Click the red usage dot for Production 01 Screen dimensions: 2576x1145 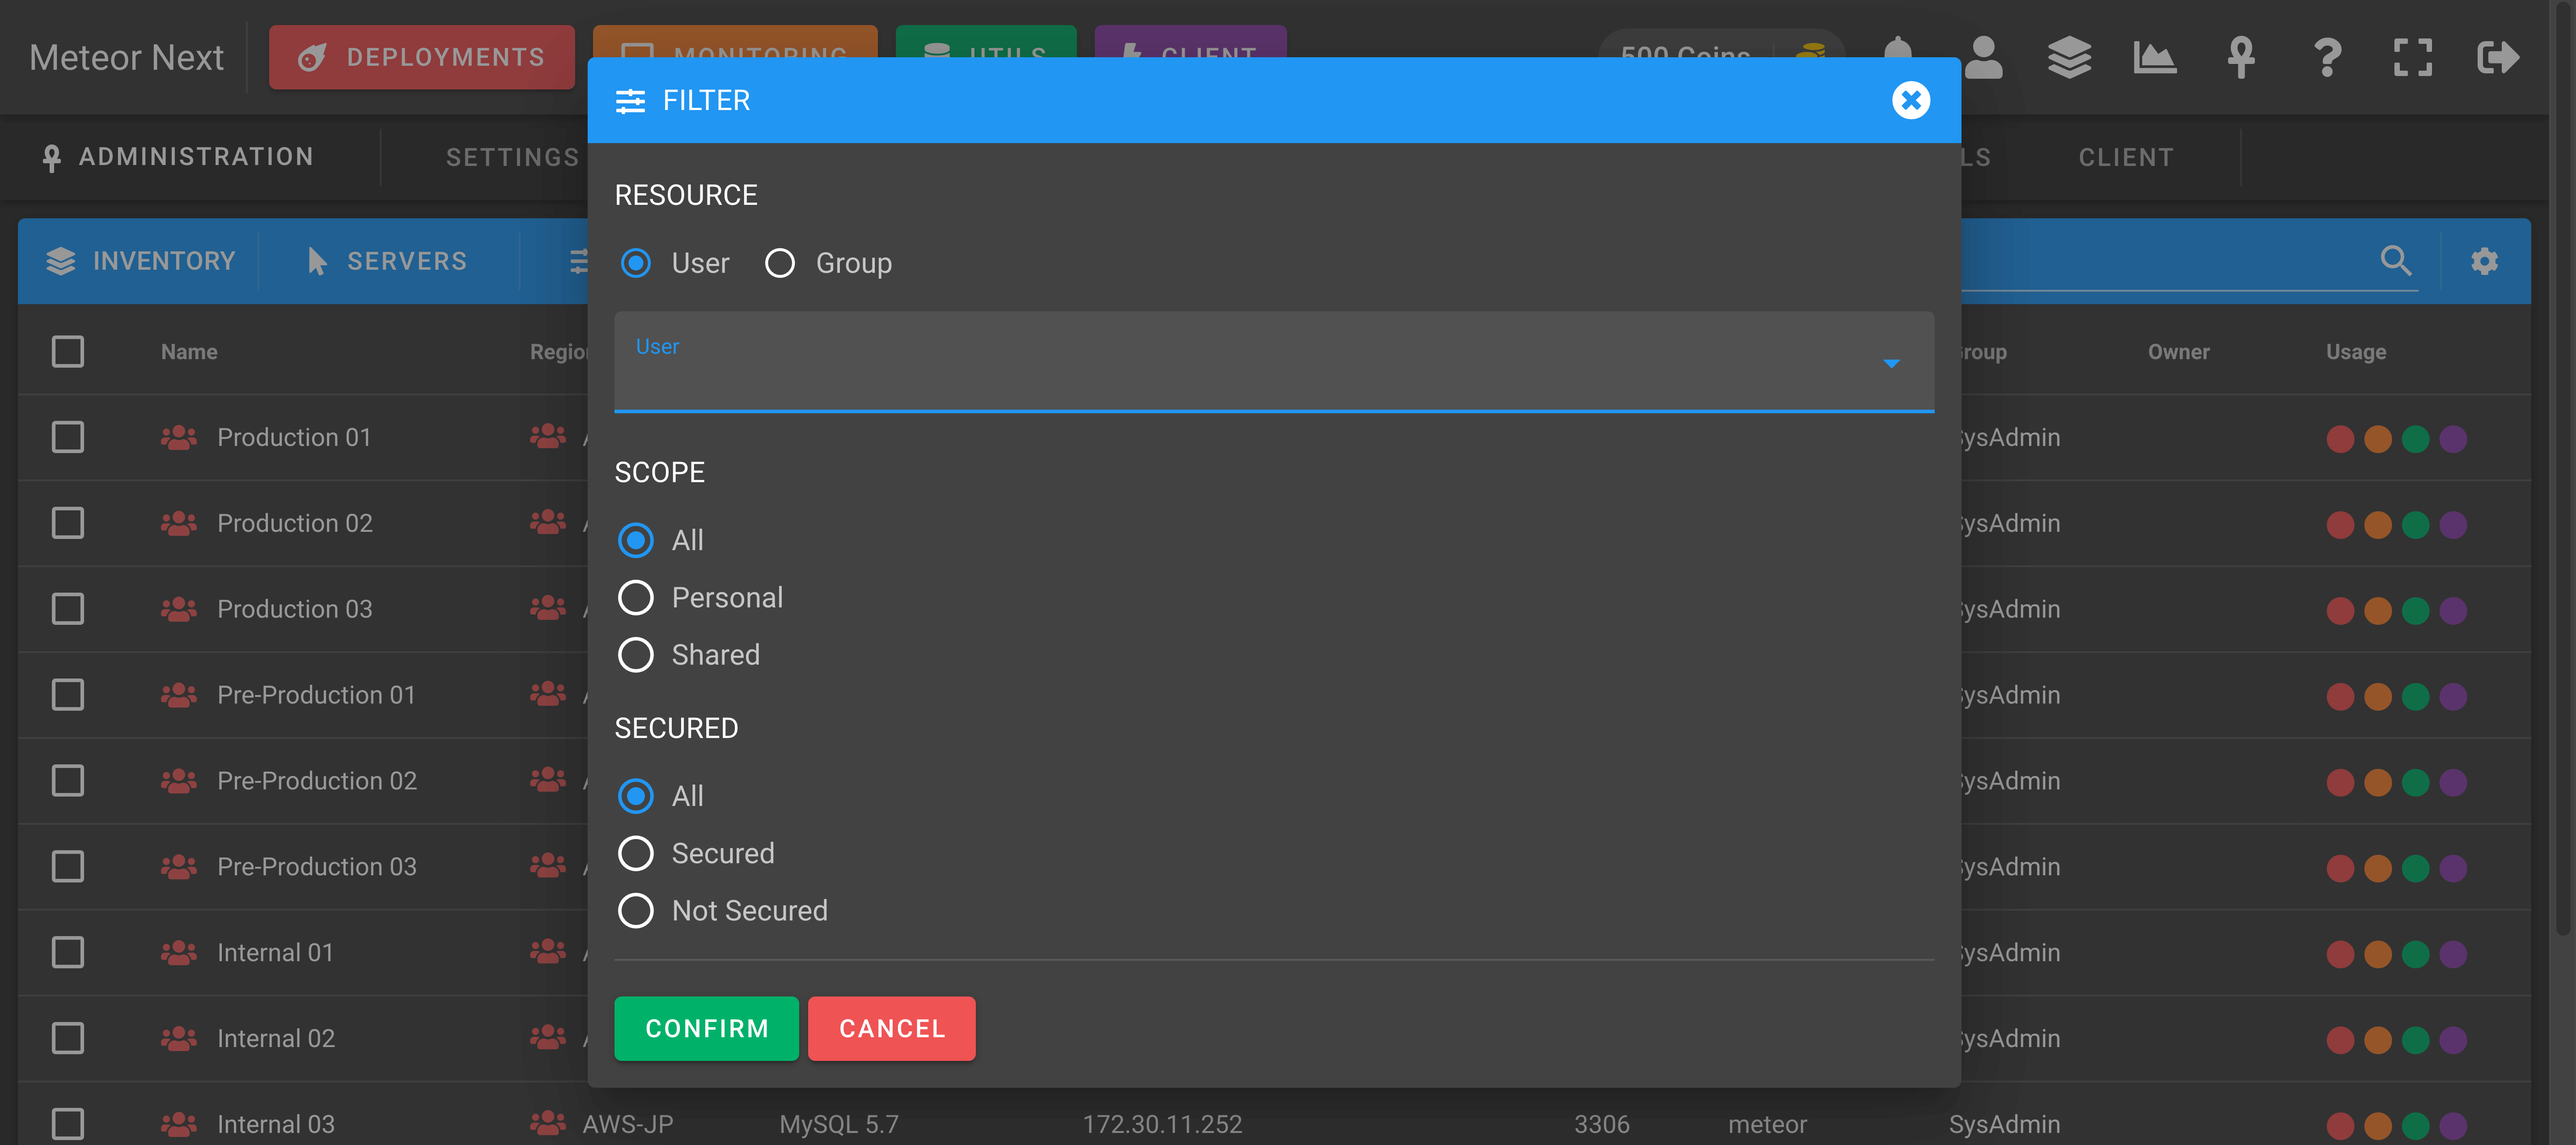point(2340,439)
